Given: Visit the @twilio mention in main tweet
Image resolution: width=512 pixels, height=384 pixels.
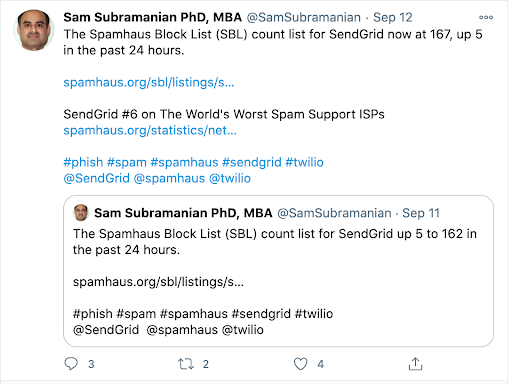Looking at the screenshot, I should [x=230, y=178].
